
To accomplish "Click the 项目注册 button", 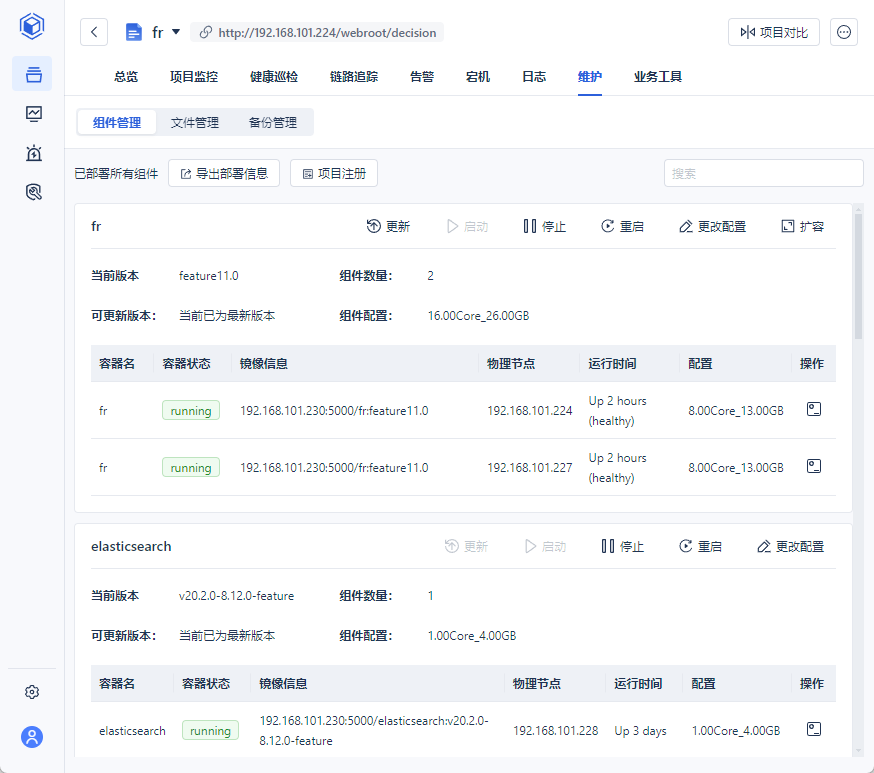I will pyautogui.click(x=333, y=174).
